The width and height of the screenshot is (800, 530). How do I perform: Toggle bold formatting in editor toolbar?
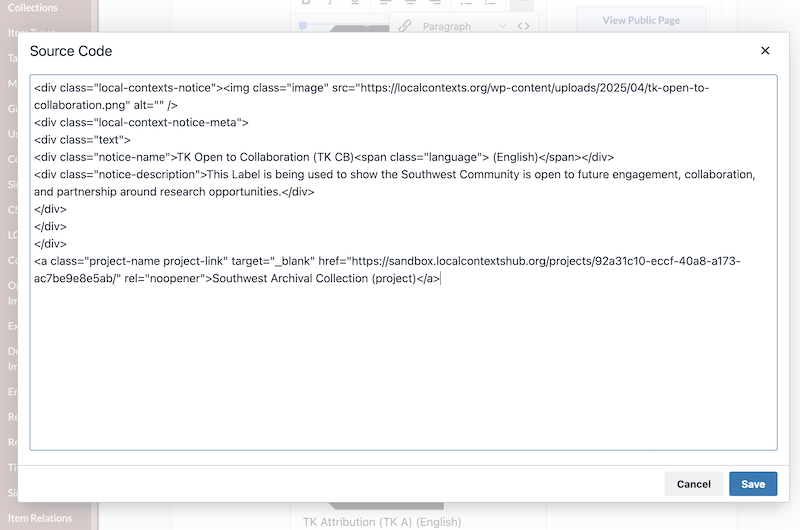click(305, 3)
